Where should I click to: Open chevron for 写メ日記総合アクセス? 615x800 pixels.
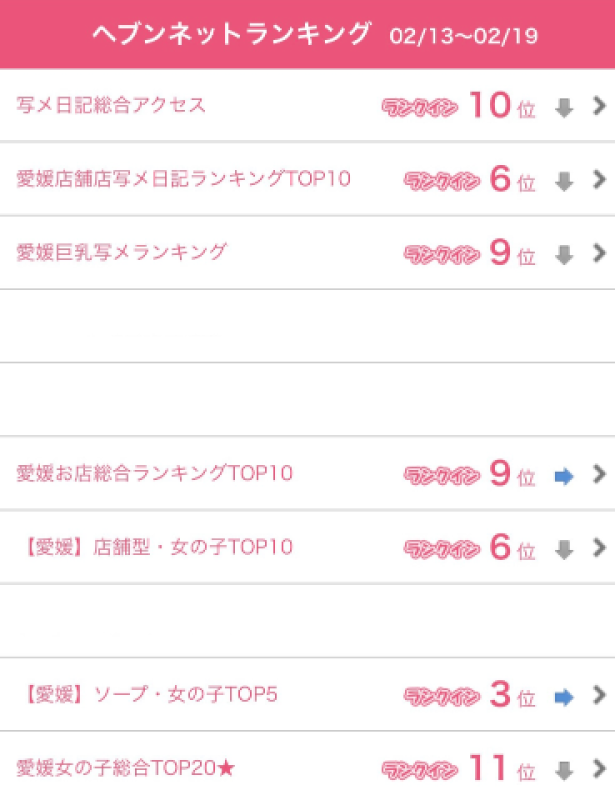coord(599,106)
